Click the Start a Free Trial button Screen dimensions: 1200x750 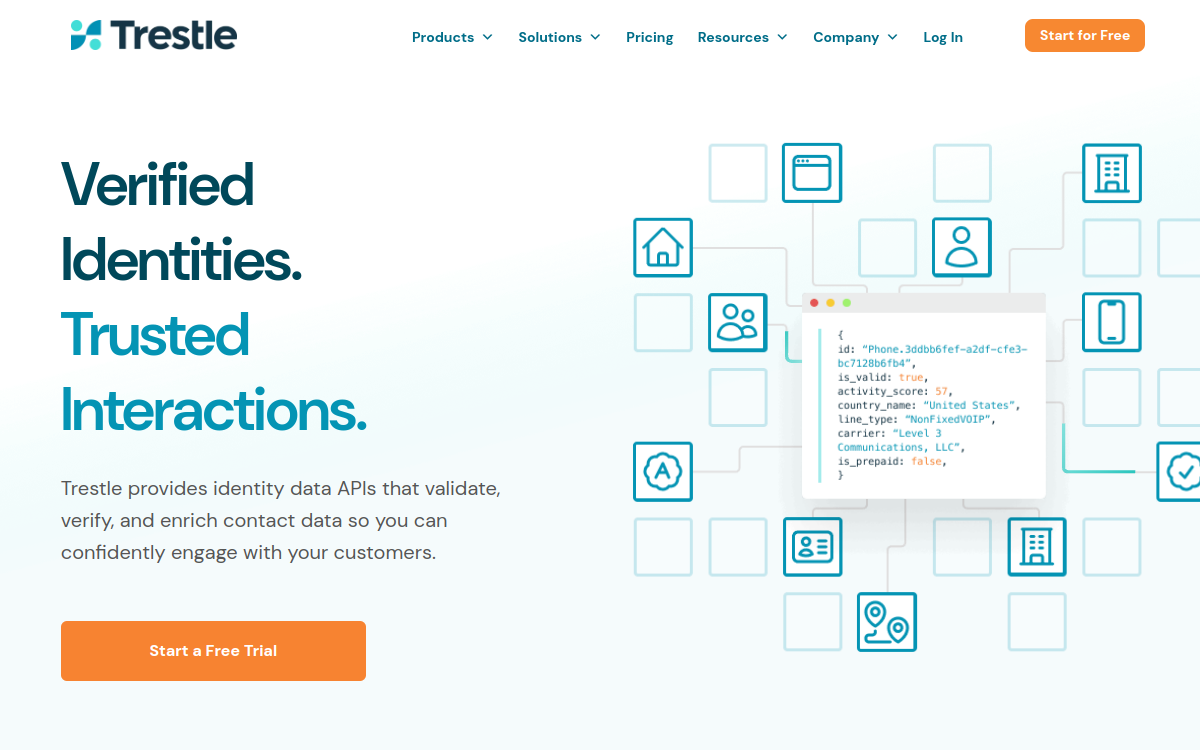pos(213,651)
